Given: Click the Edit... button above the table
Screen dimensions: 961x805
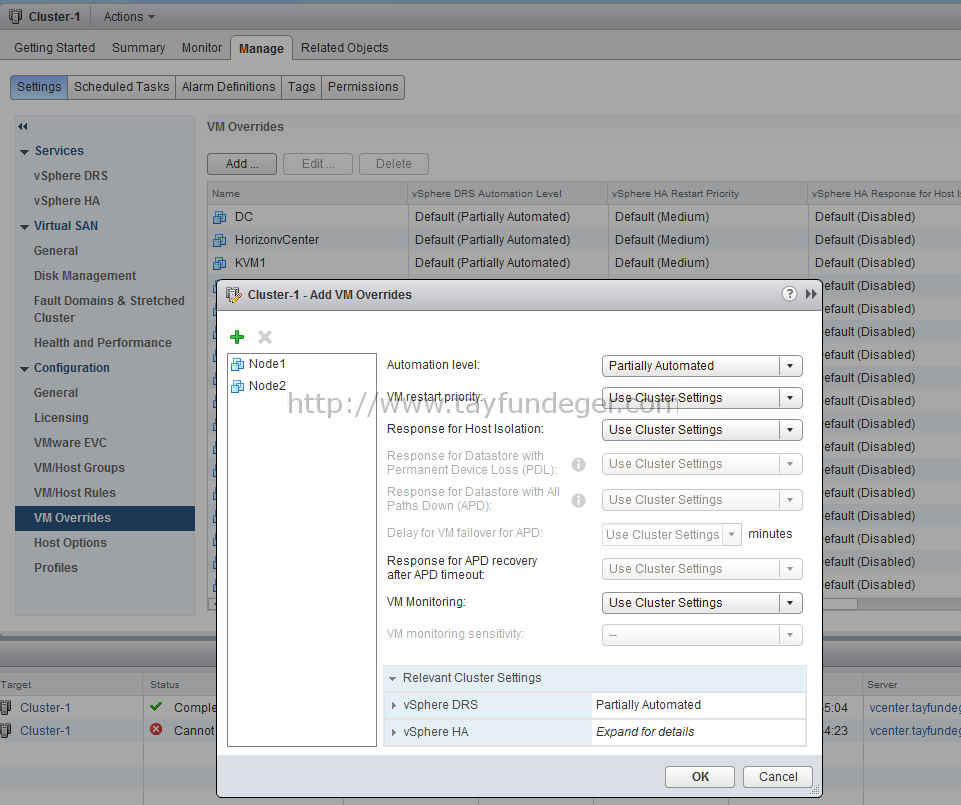Looking at the screenshot, I should [318, 164].
